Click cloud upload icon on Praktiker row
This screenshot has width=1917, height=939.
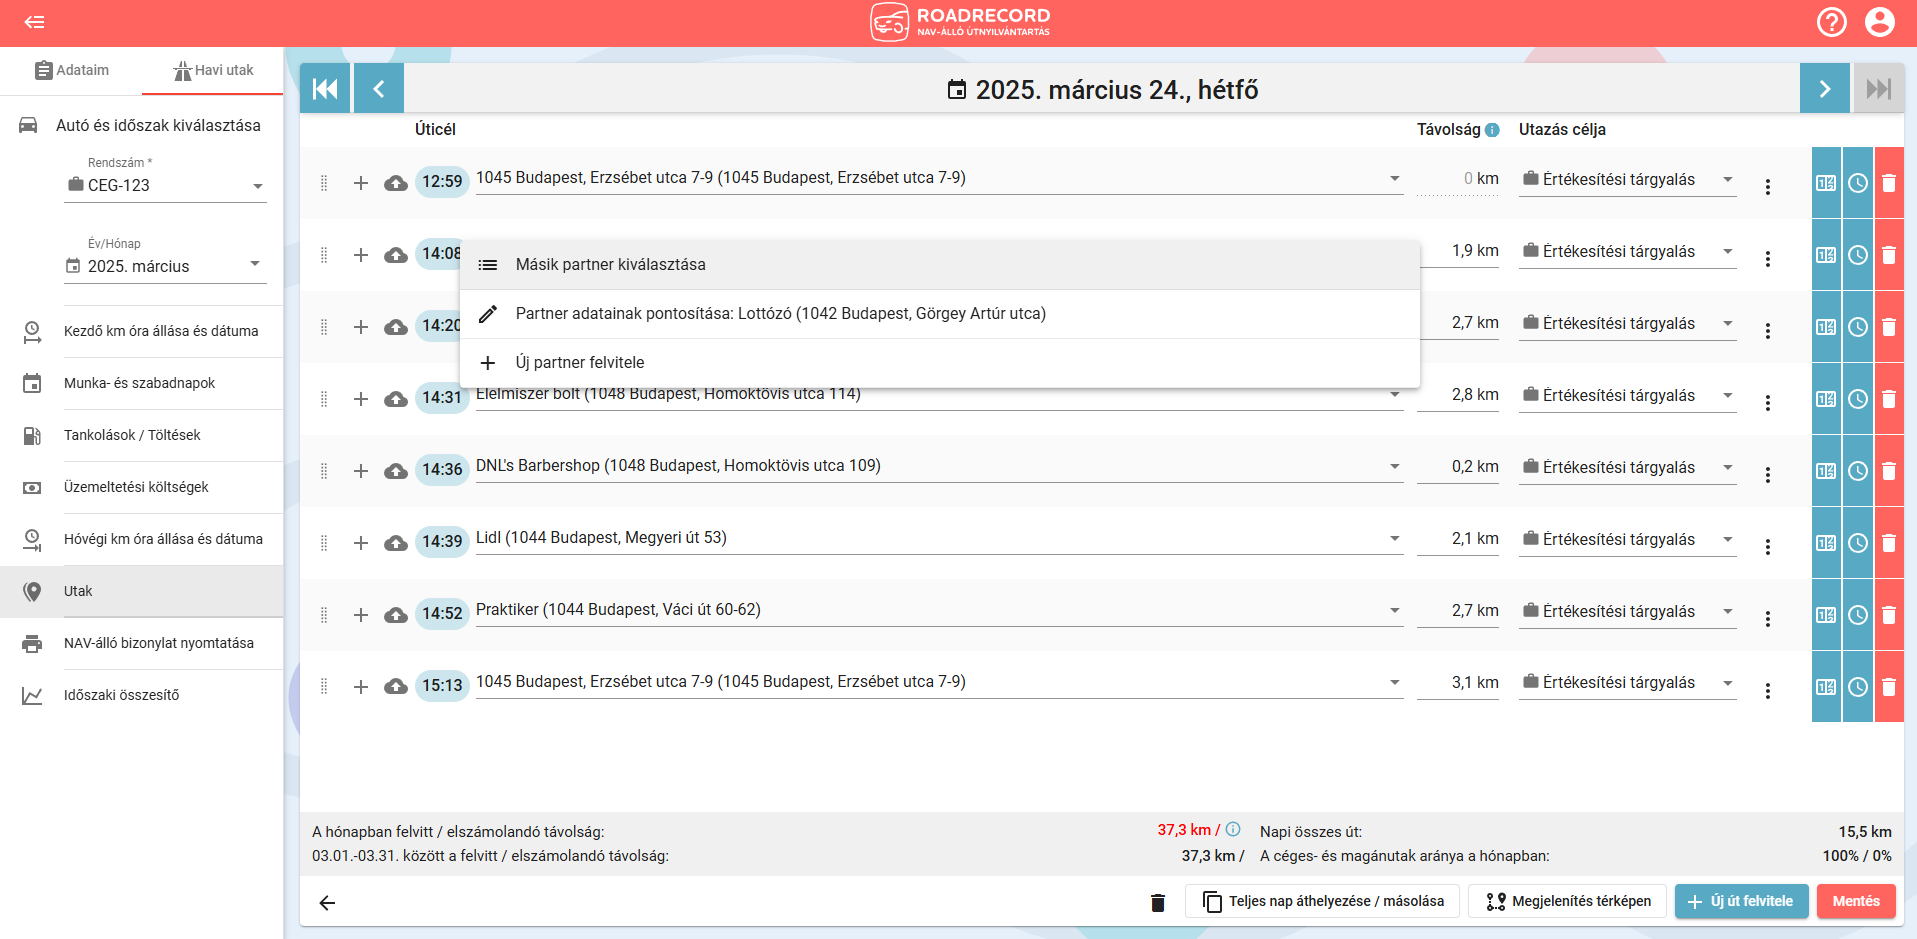[396, 615]
